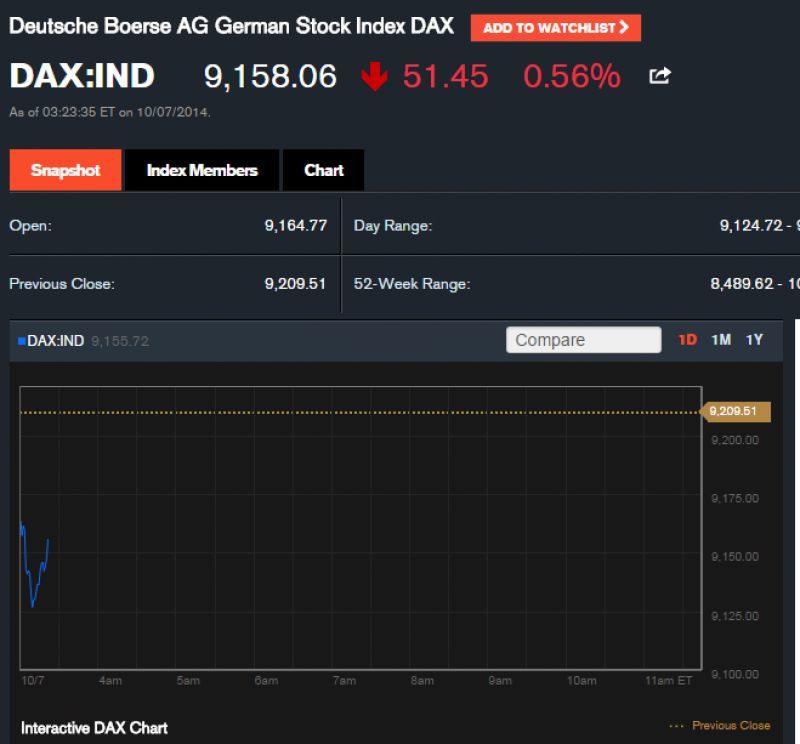Click the Compare input field

[x=584, y=340]
